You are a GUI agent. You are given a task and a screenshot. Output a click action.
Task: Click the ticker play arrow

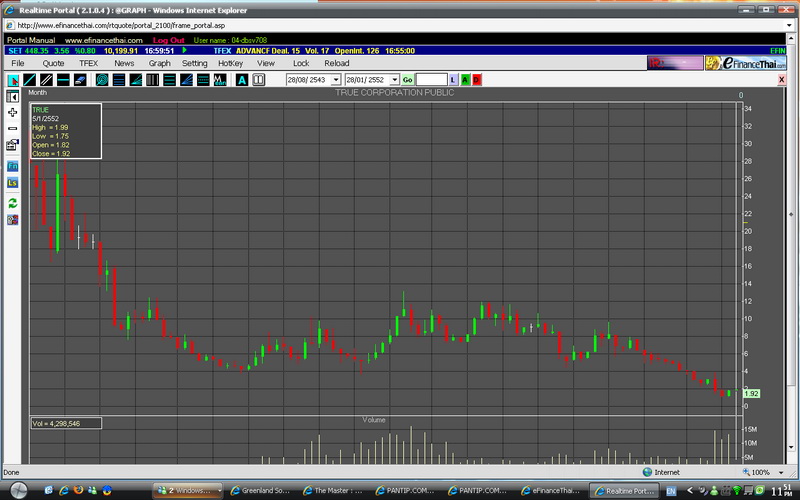[x=184, y=51]
